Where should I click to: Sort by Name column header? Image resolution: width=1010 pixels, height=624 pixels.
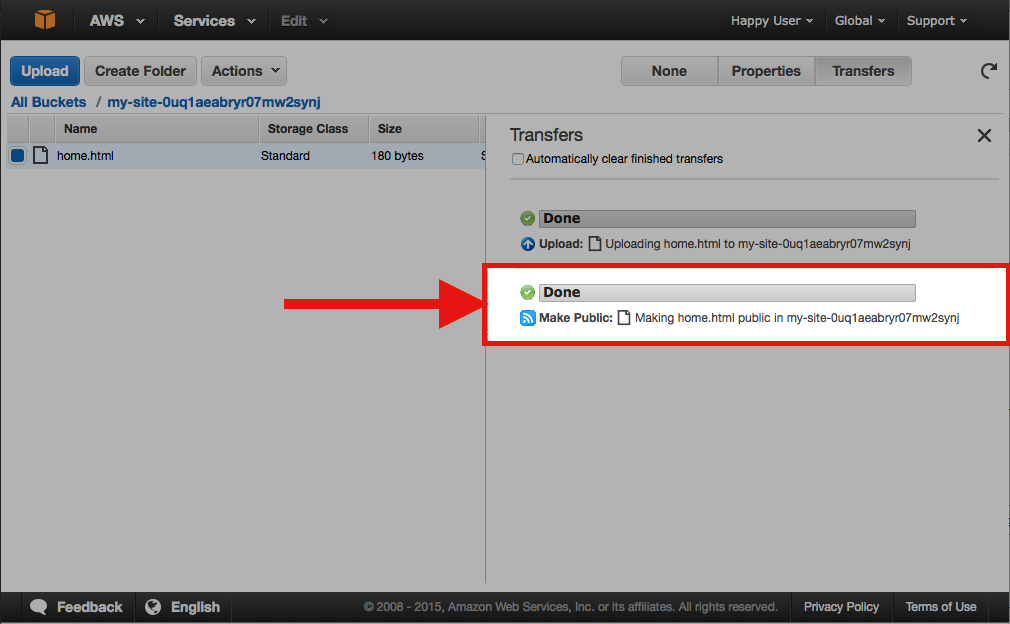pyautogui.click(x=157, y=129)
